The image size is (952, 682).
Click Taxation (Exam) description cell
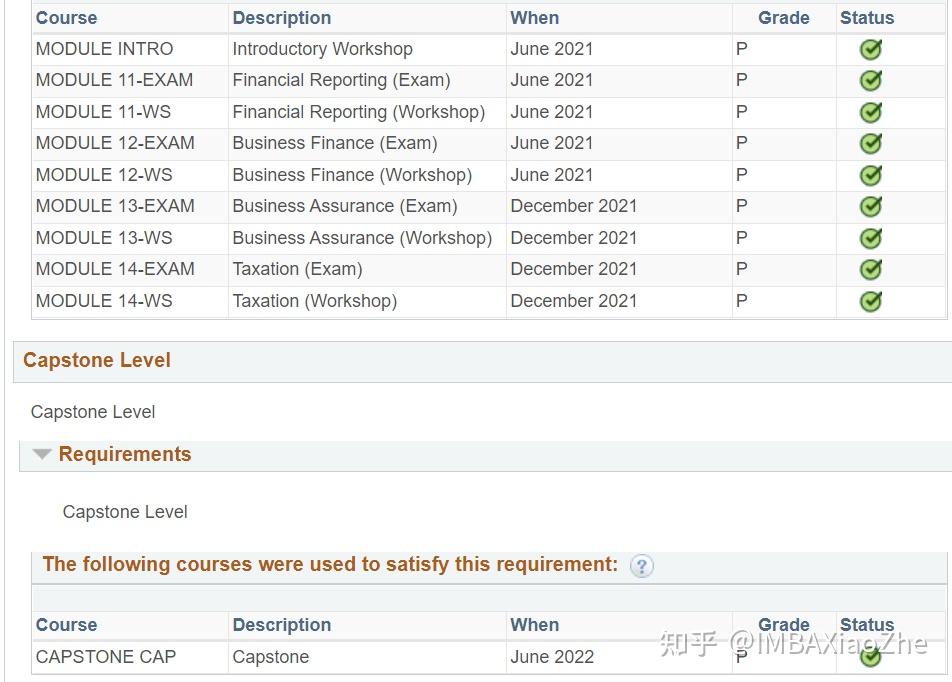(x=297, y=269)
